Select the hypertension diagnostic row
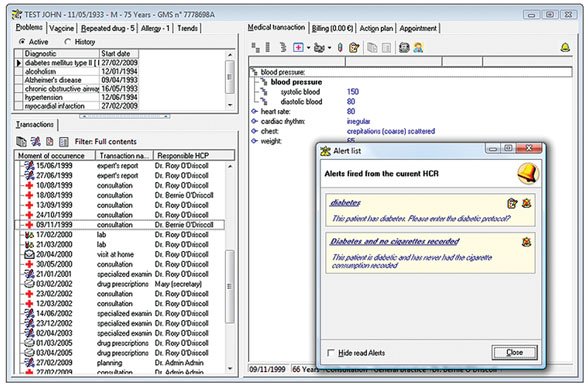The width and height of the screenshot is (588, 387). [x=76, y=97]
